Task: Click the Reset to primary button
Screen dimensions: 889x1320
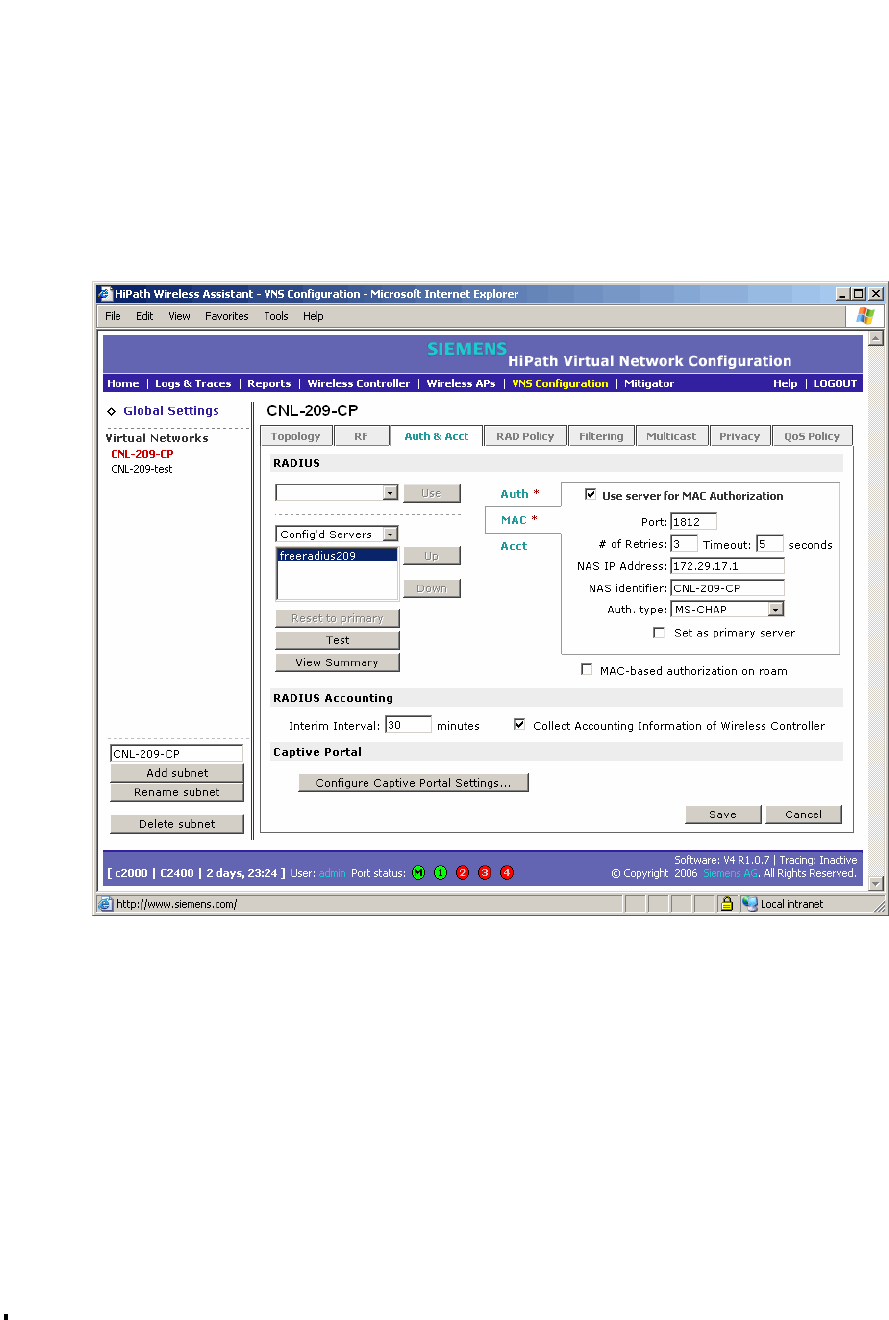Action: tap(337, 618)
